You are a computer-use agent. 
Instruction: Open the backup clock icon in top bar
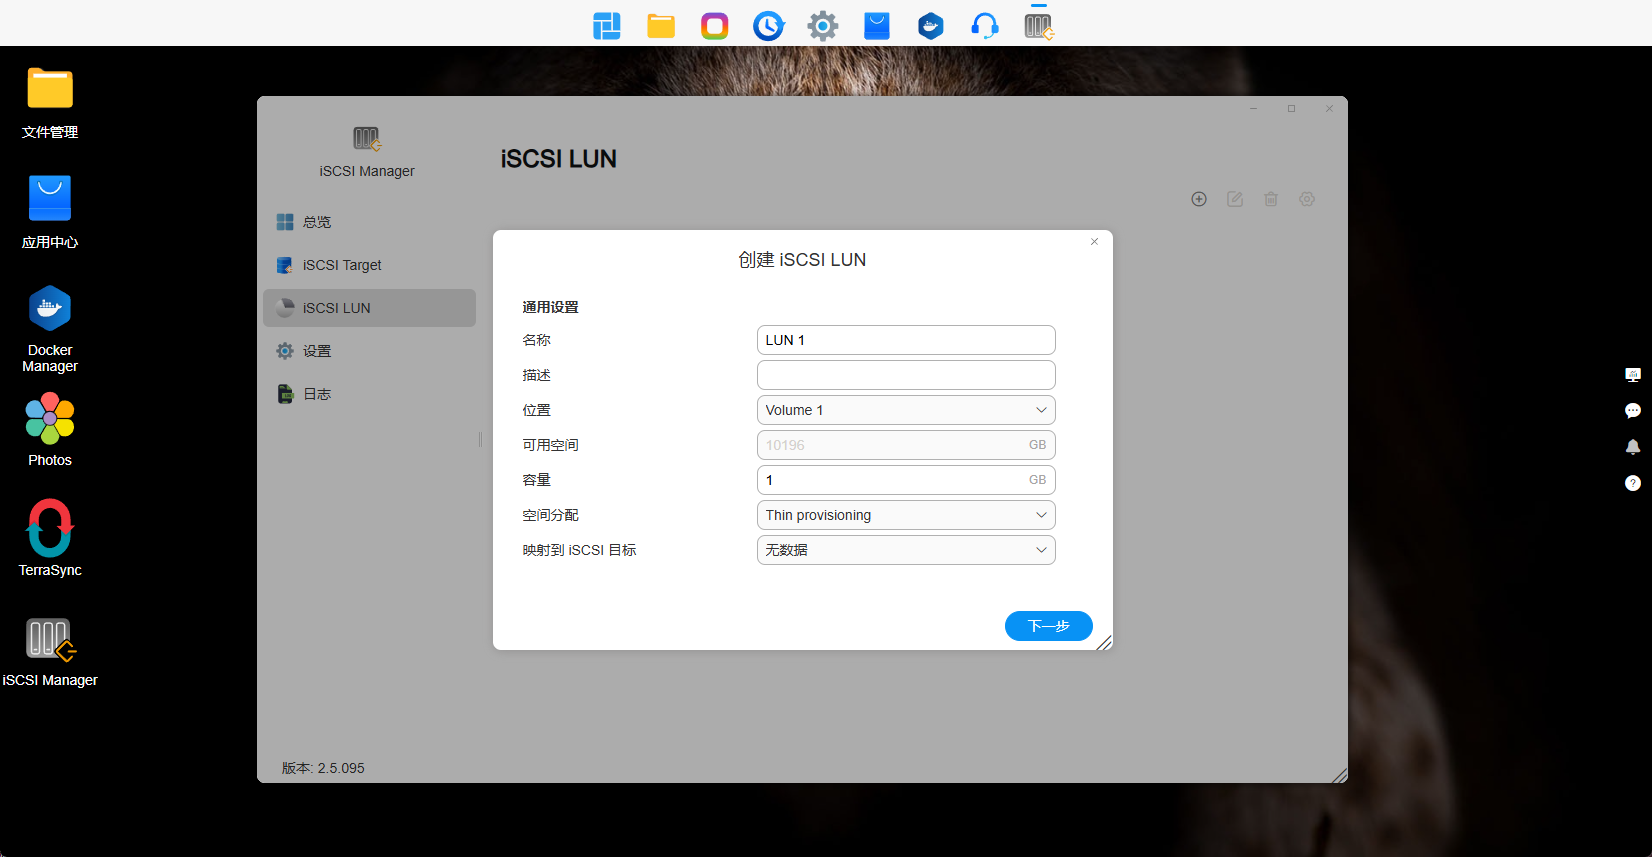coord(769,26)
